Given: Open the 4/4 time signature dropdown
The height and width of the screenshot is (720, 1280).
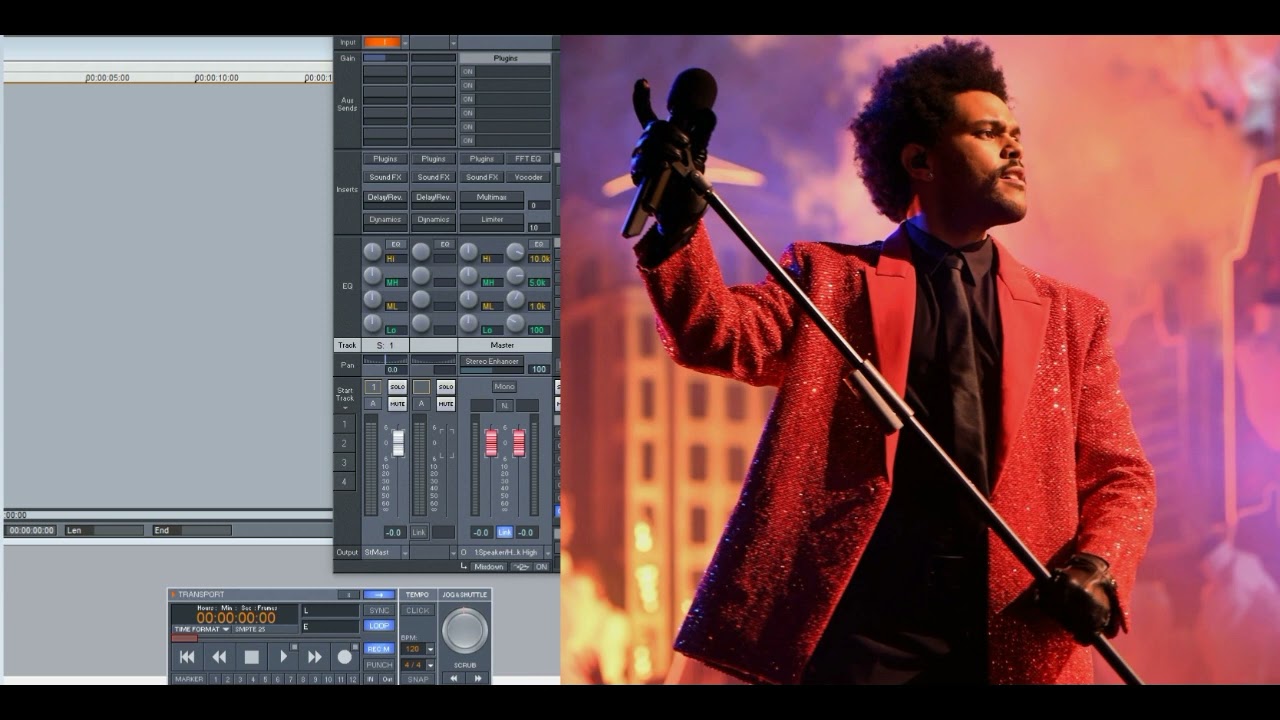Looking at the screenshot, I should [x=431, y=665].
